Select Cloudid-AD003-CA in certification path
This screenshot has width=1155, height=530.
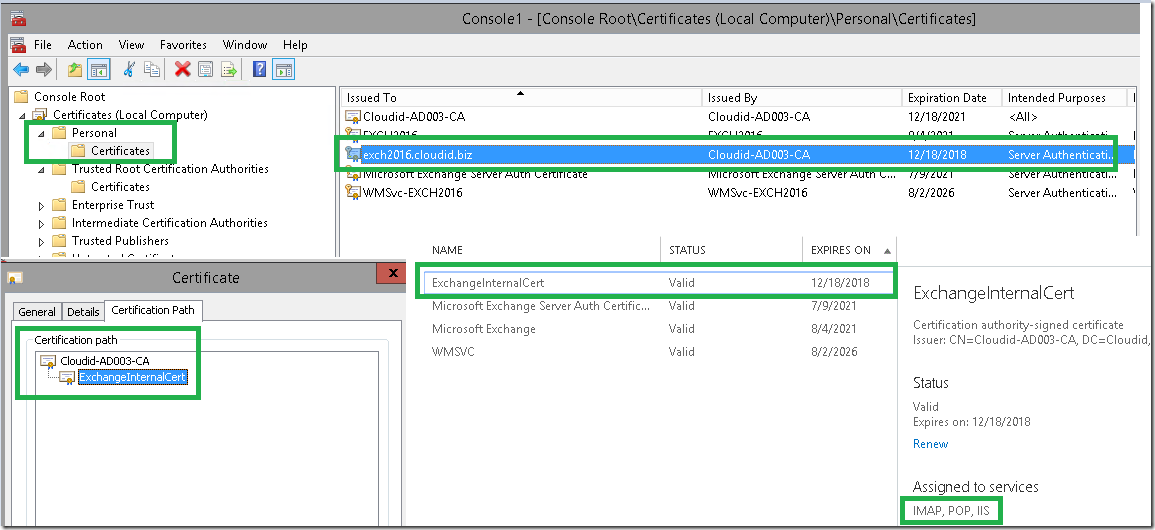coord(105,361)
